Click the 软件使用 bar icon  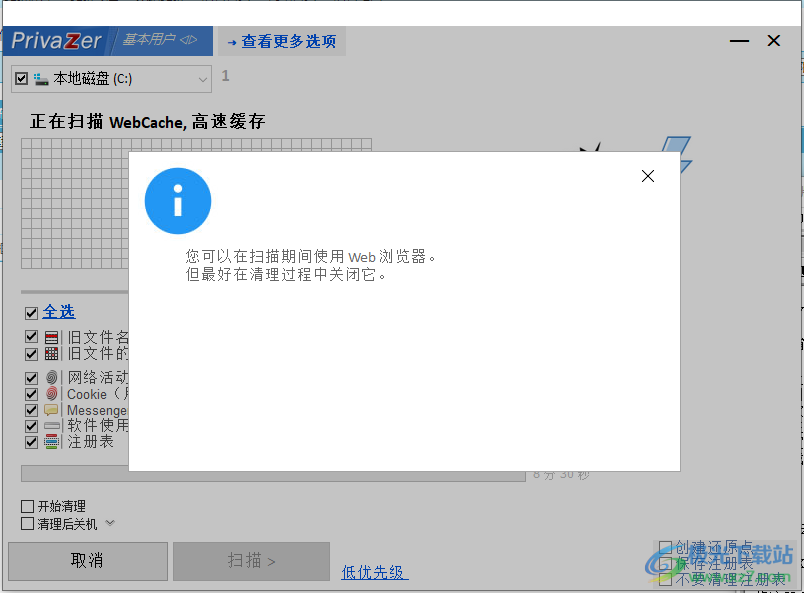pyautogui.click(x=52, y=425)
